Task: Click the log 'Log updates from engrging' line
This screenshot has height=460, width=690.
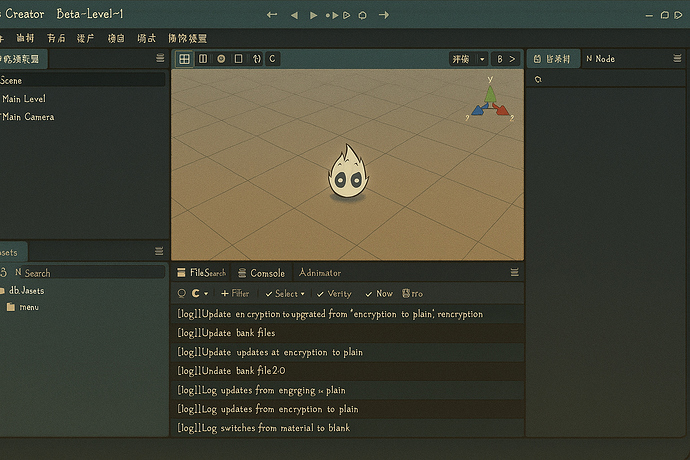Action: click(x=348, y=390)
